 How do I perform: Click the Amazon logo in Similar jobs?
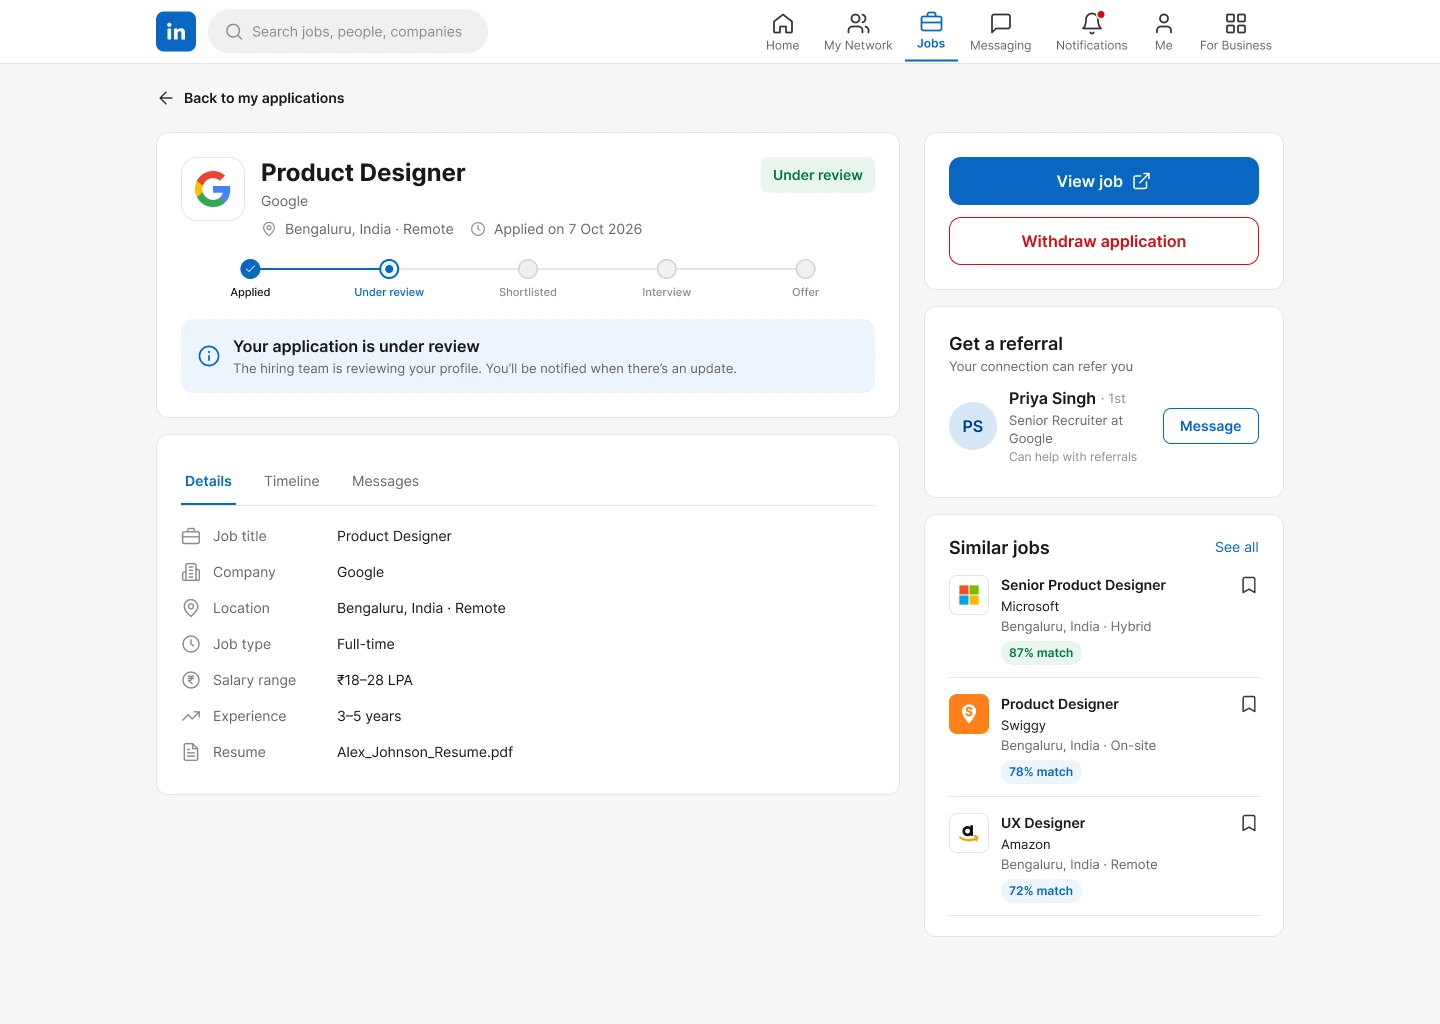point(969,833)
